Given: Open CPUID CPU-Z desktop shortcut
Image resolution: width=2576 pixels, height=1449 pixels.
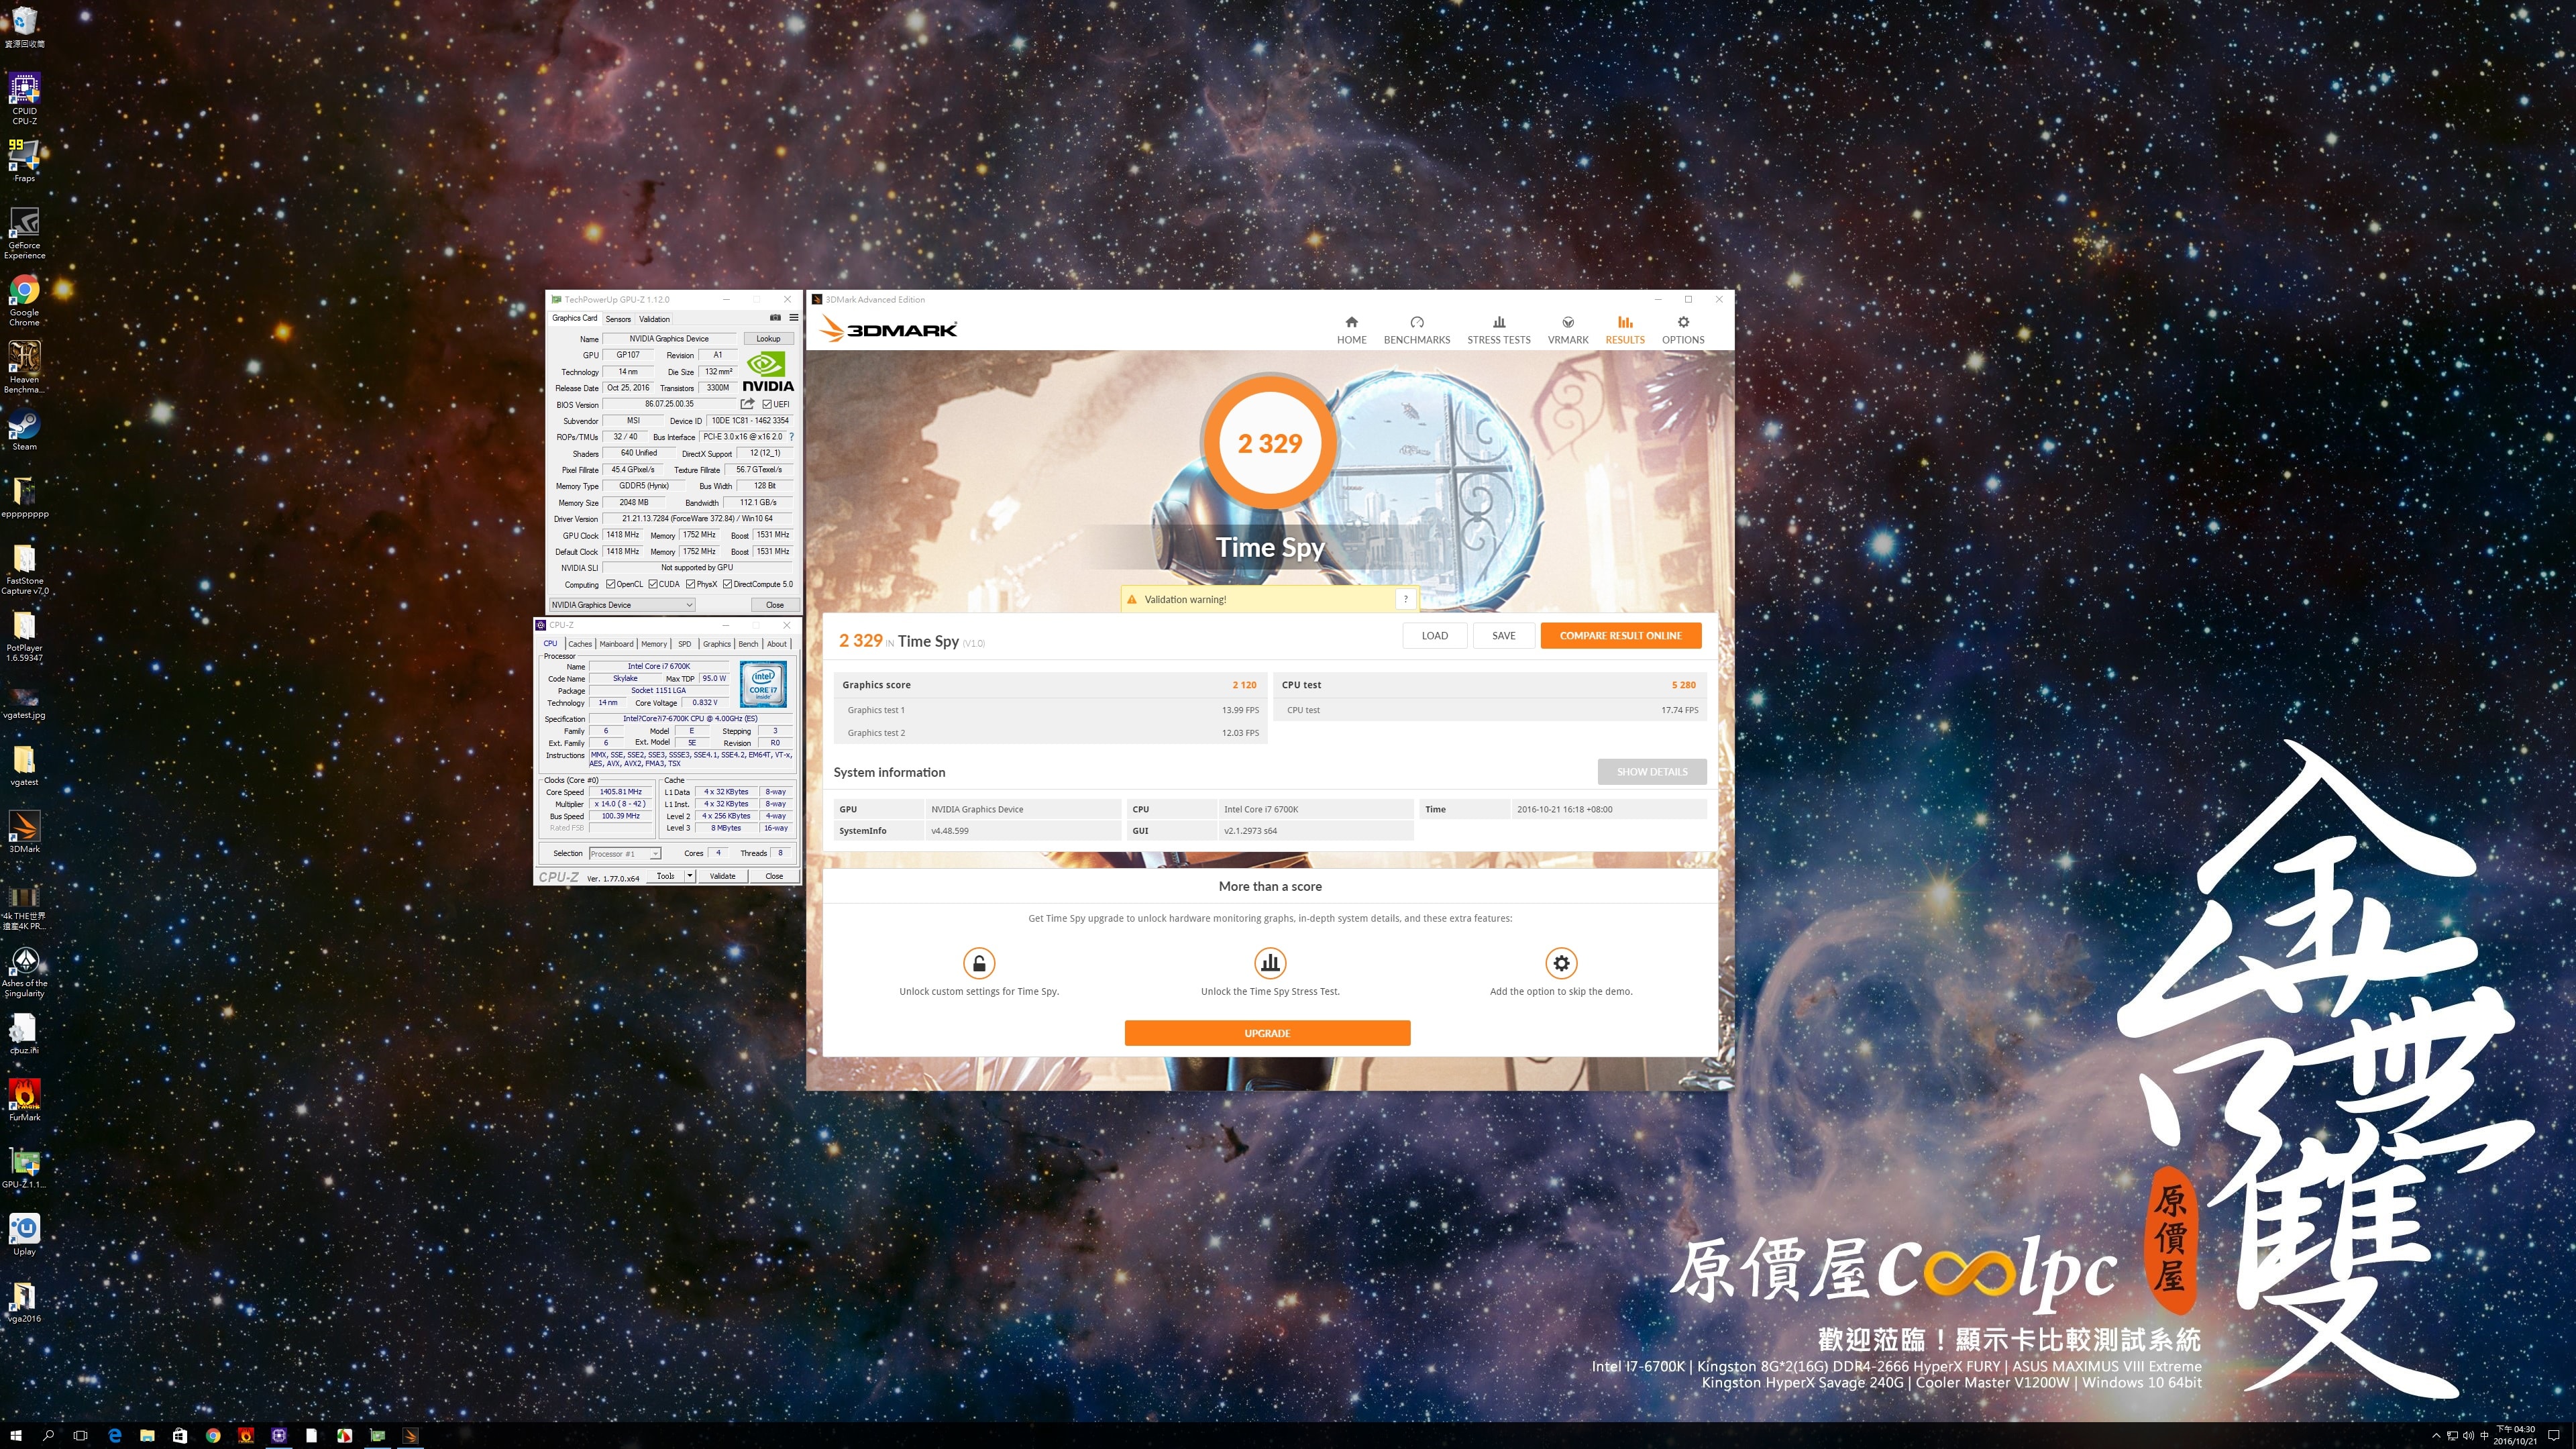Looking at the screenshot, I should pos(24,98).
